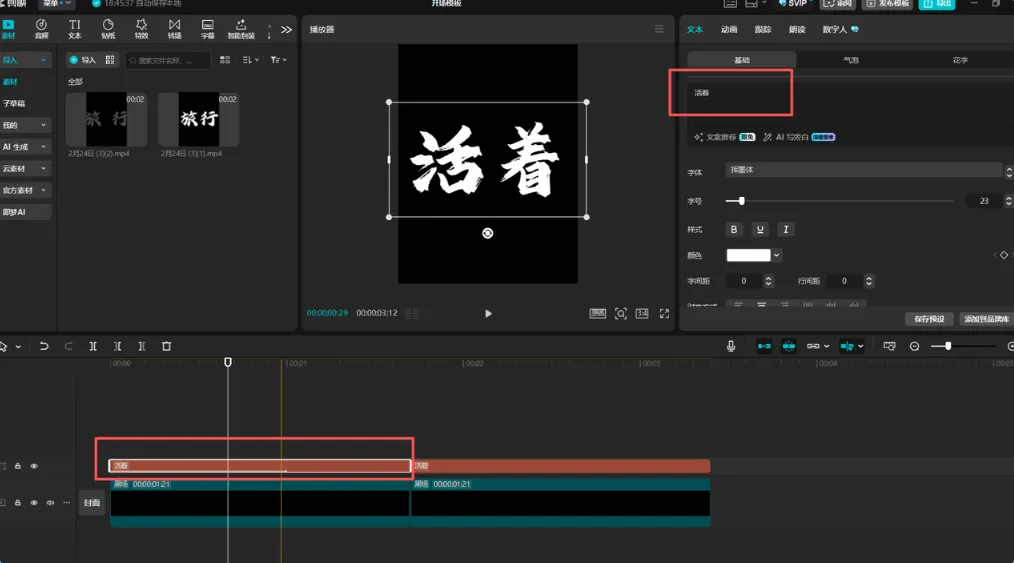Toggle lock on the video track
This screenshot has width=1014, height=563.
click(18, 503)
